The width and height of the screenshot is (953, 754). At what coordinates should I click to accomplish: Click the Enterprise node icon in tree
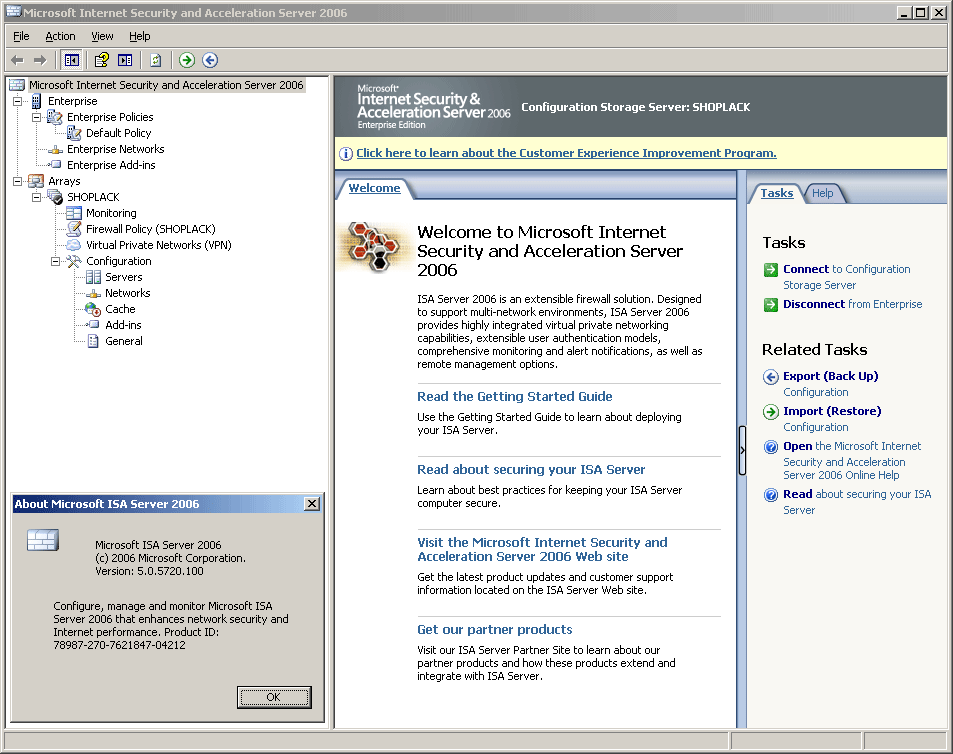(36, 101)
